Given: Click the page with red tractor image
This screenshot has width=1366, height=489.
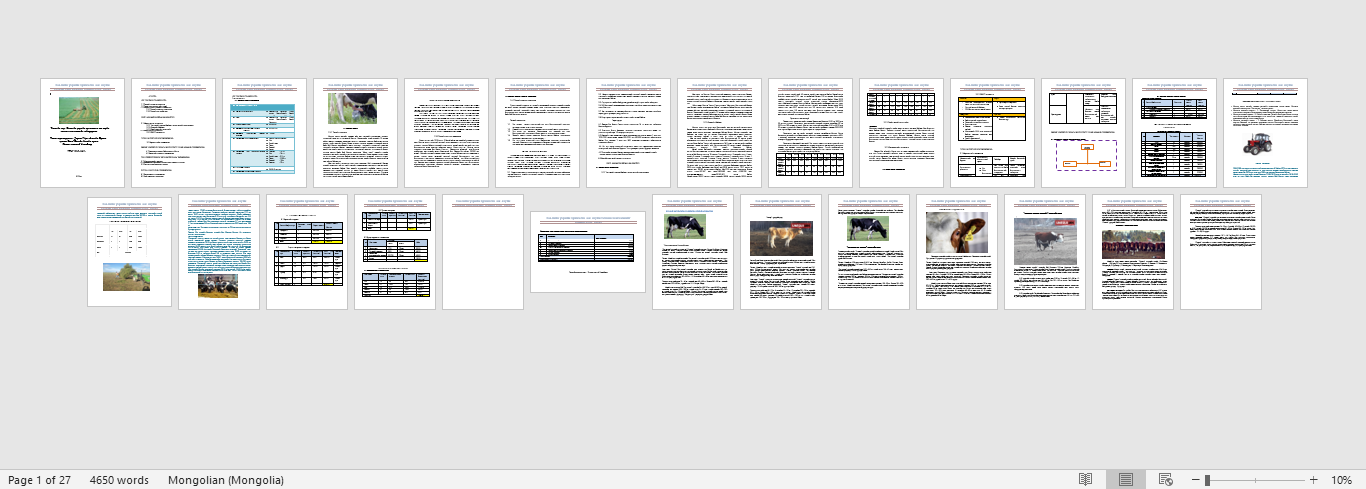Looking at the screenshot, I should click(x=1265, y=133).
